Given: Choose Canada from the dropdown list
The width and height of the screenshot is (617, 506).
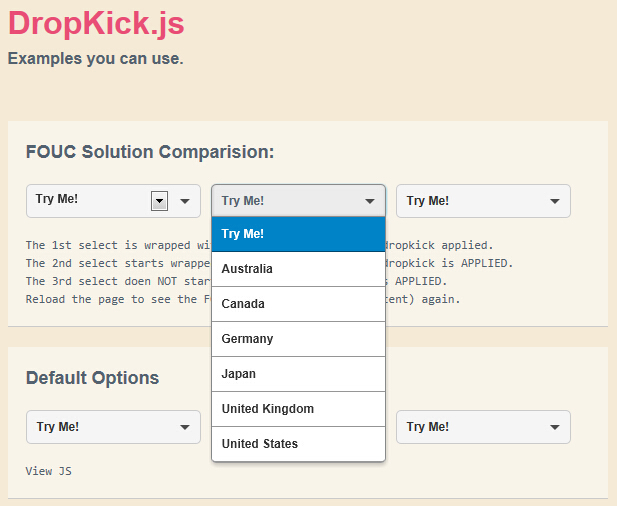Looking at the screenshot, I should point(298,304).
